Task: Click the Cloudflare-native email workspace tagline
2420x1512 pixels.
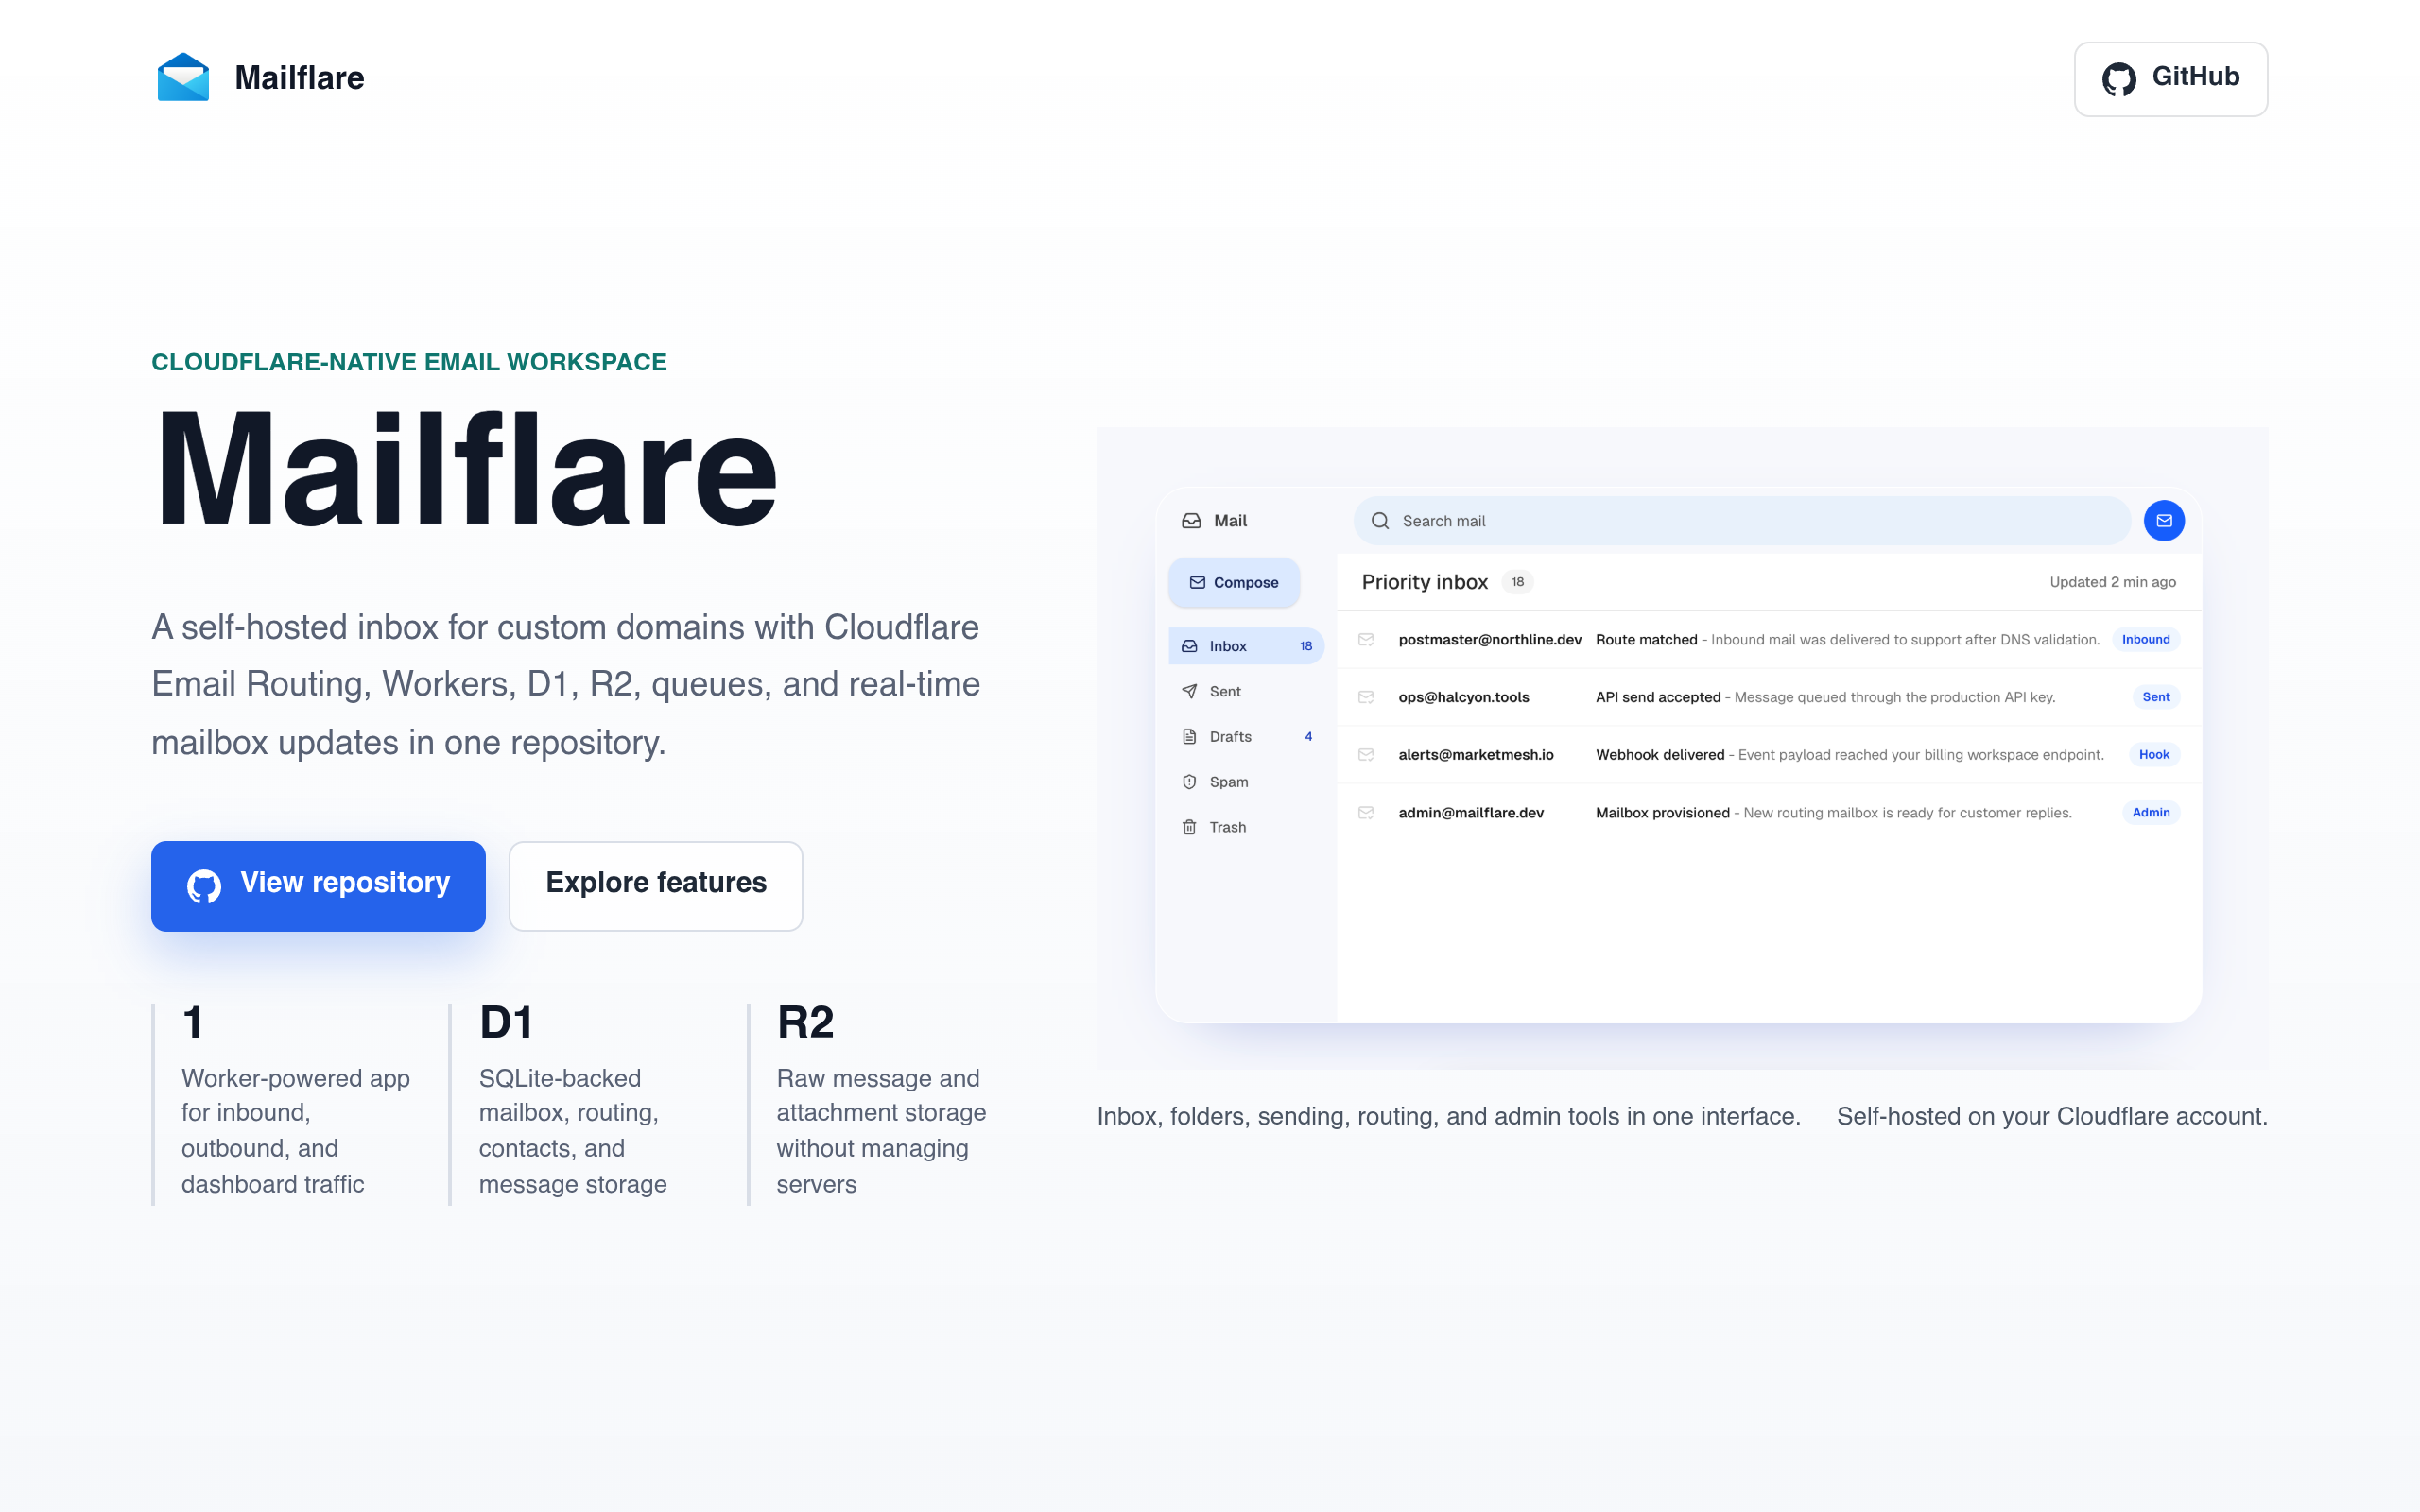Action: point(409,362)
